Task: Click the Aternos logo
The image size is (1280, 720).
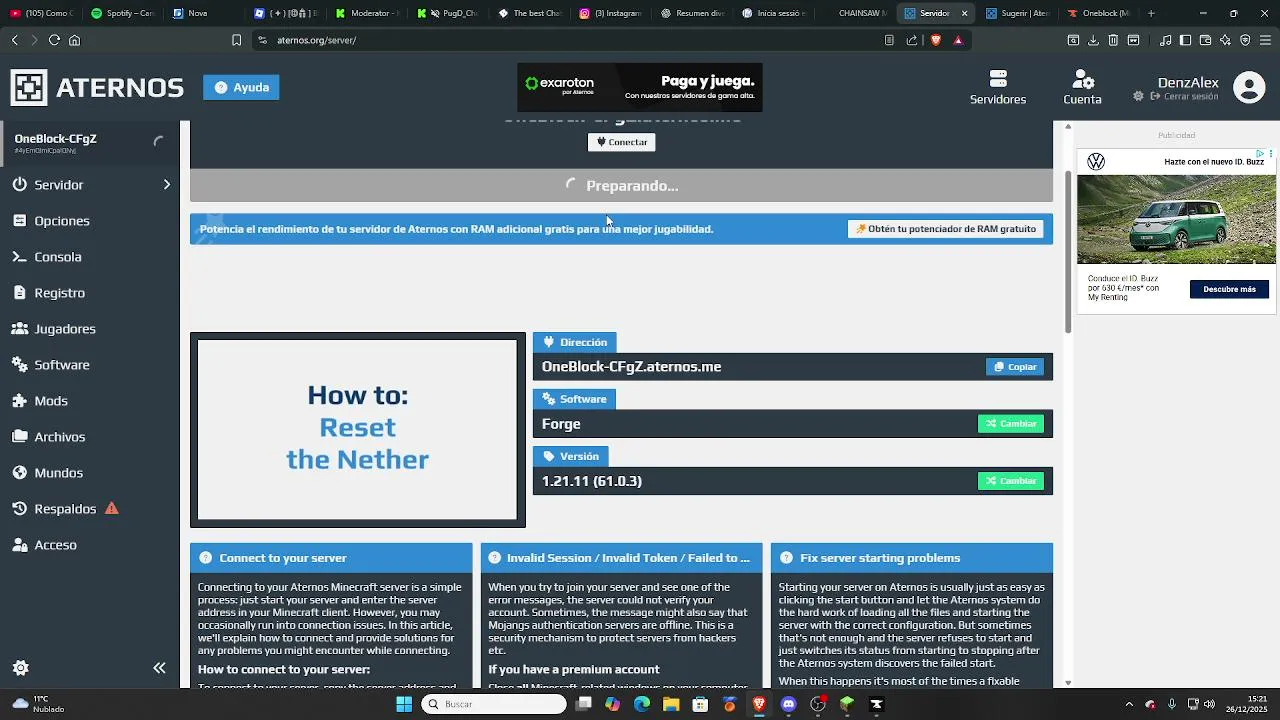Action: click(x=97, y=87)
